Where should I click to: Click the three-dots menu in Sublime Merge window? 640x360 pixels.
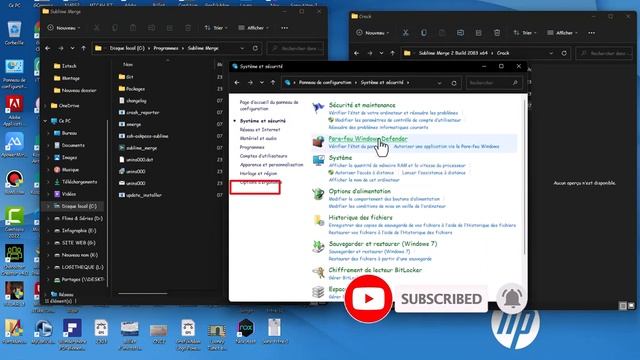[x=284, y=28]
